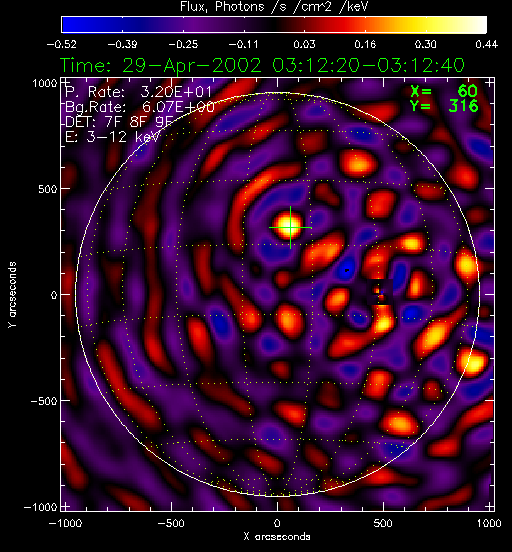Click the white end of the flux colorbar
Image resolution: width=512 pixels, height=552 pixels.
pos(479,25)
